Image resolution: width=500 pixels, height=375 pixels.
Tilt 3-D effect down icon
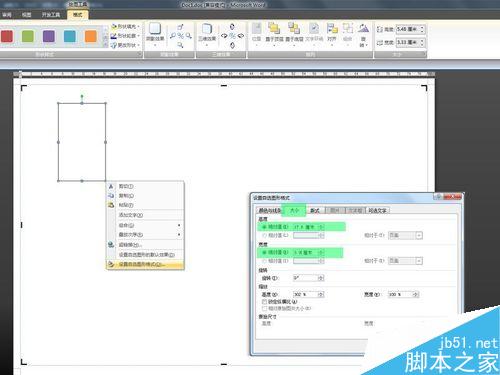232,45
